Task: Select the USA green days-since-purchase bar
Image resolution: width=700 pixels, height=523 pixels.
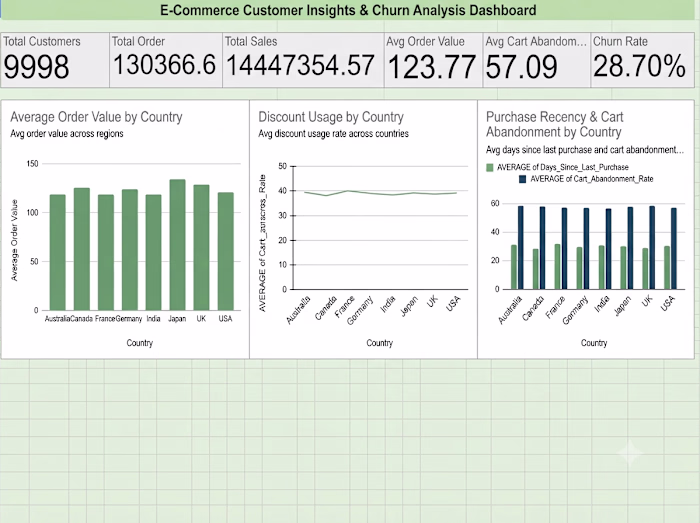Action: 667,268
